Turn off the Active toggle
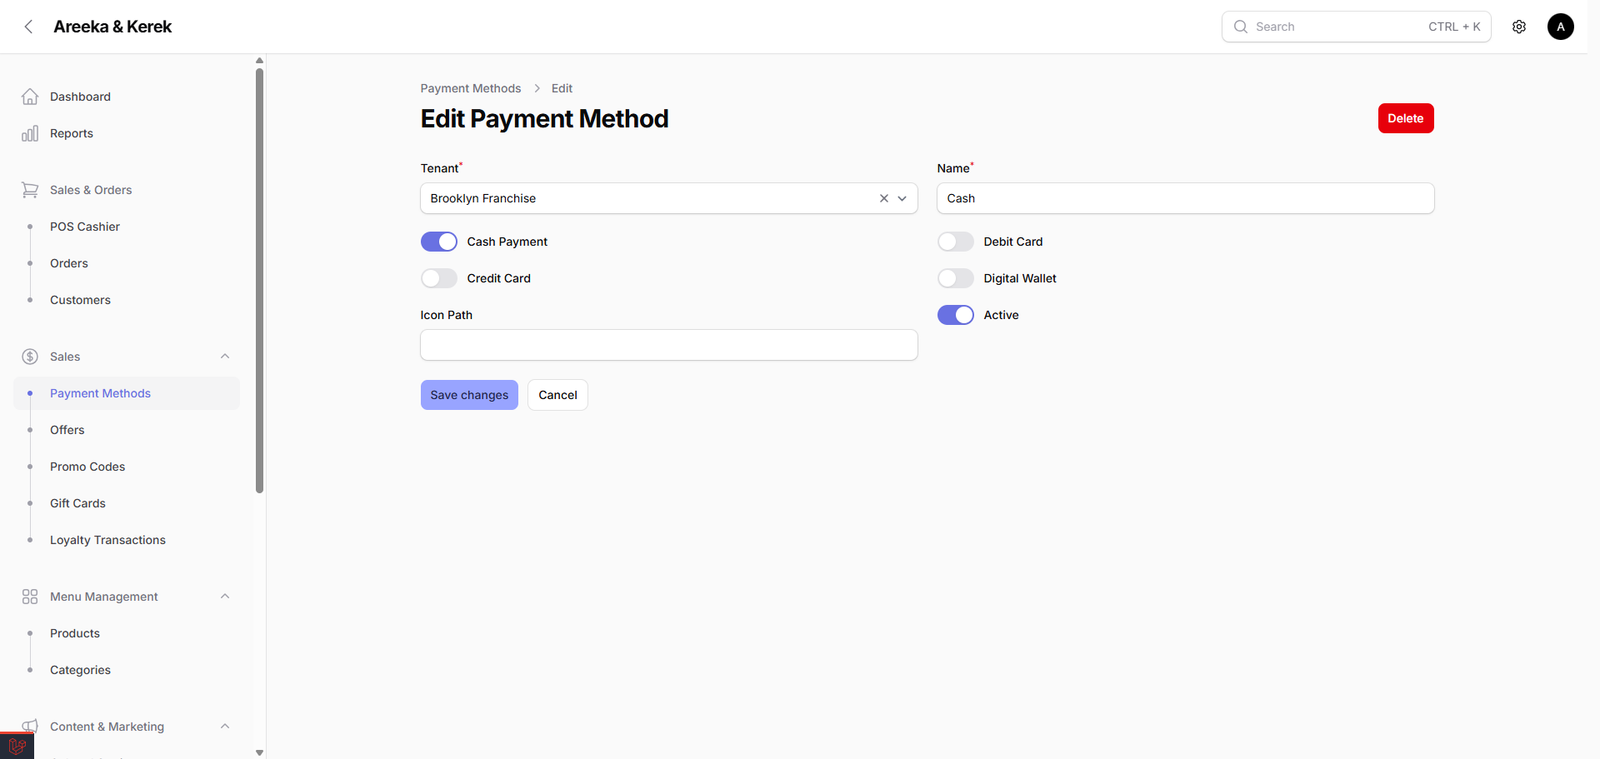This screenshot has height=759, width=1600. pos(955,315)
